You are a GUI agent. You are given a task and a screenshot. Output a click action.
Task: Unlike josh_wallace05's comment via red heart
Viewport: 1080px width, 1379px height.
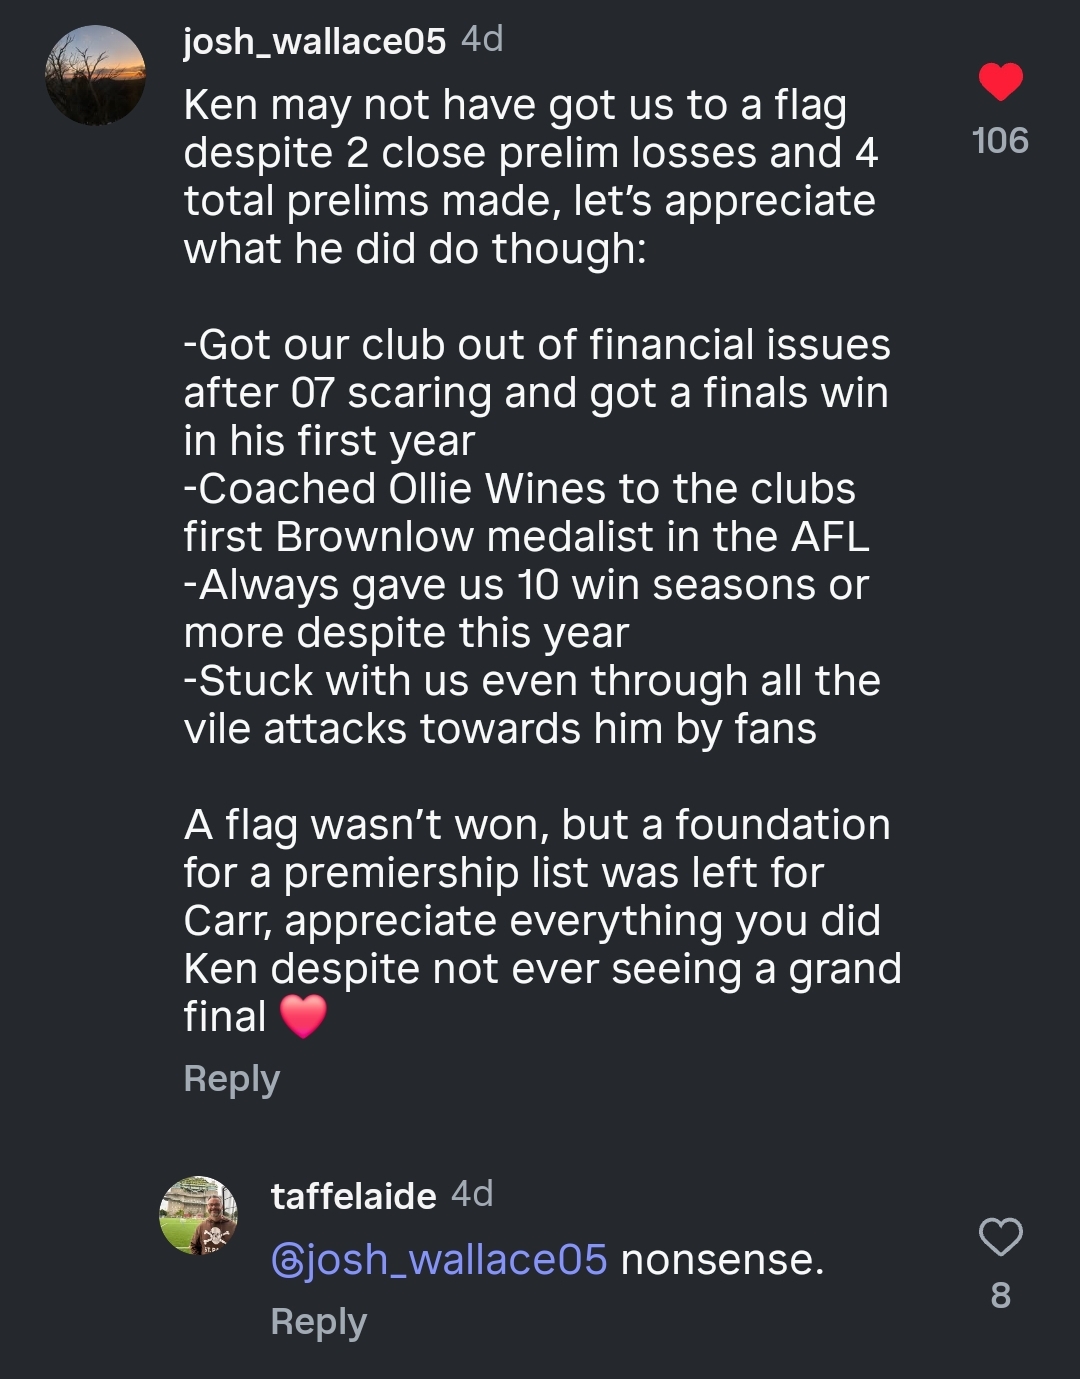pos(1000,82)
